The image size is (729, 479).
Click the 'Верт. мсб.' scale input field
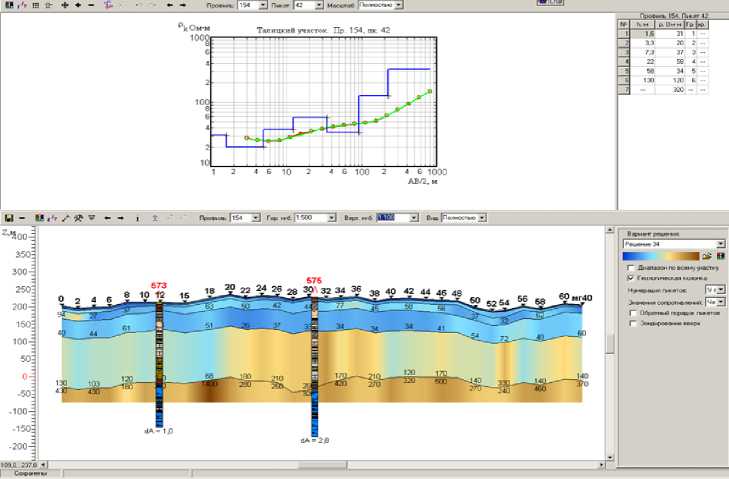384,217
